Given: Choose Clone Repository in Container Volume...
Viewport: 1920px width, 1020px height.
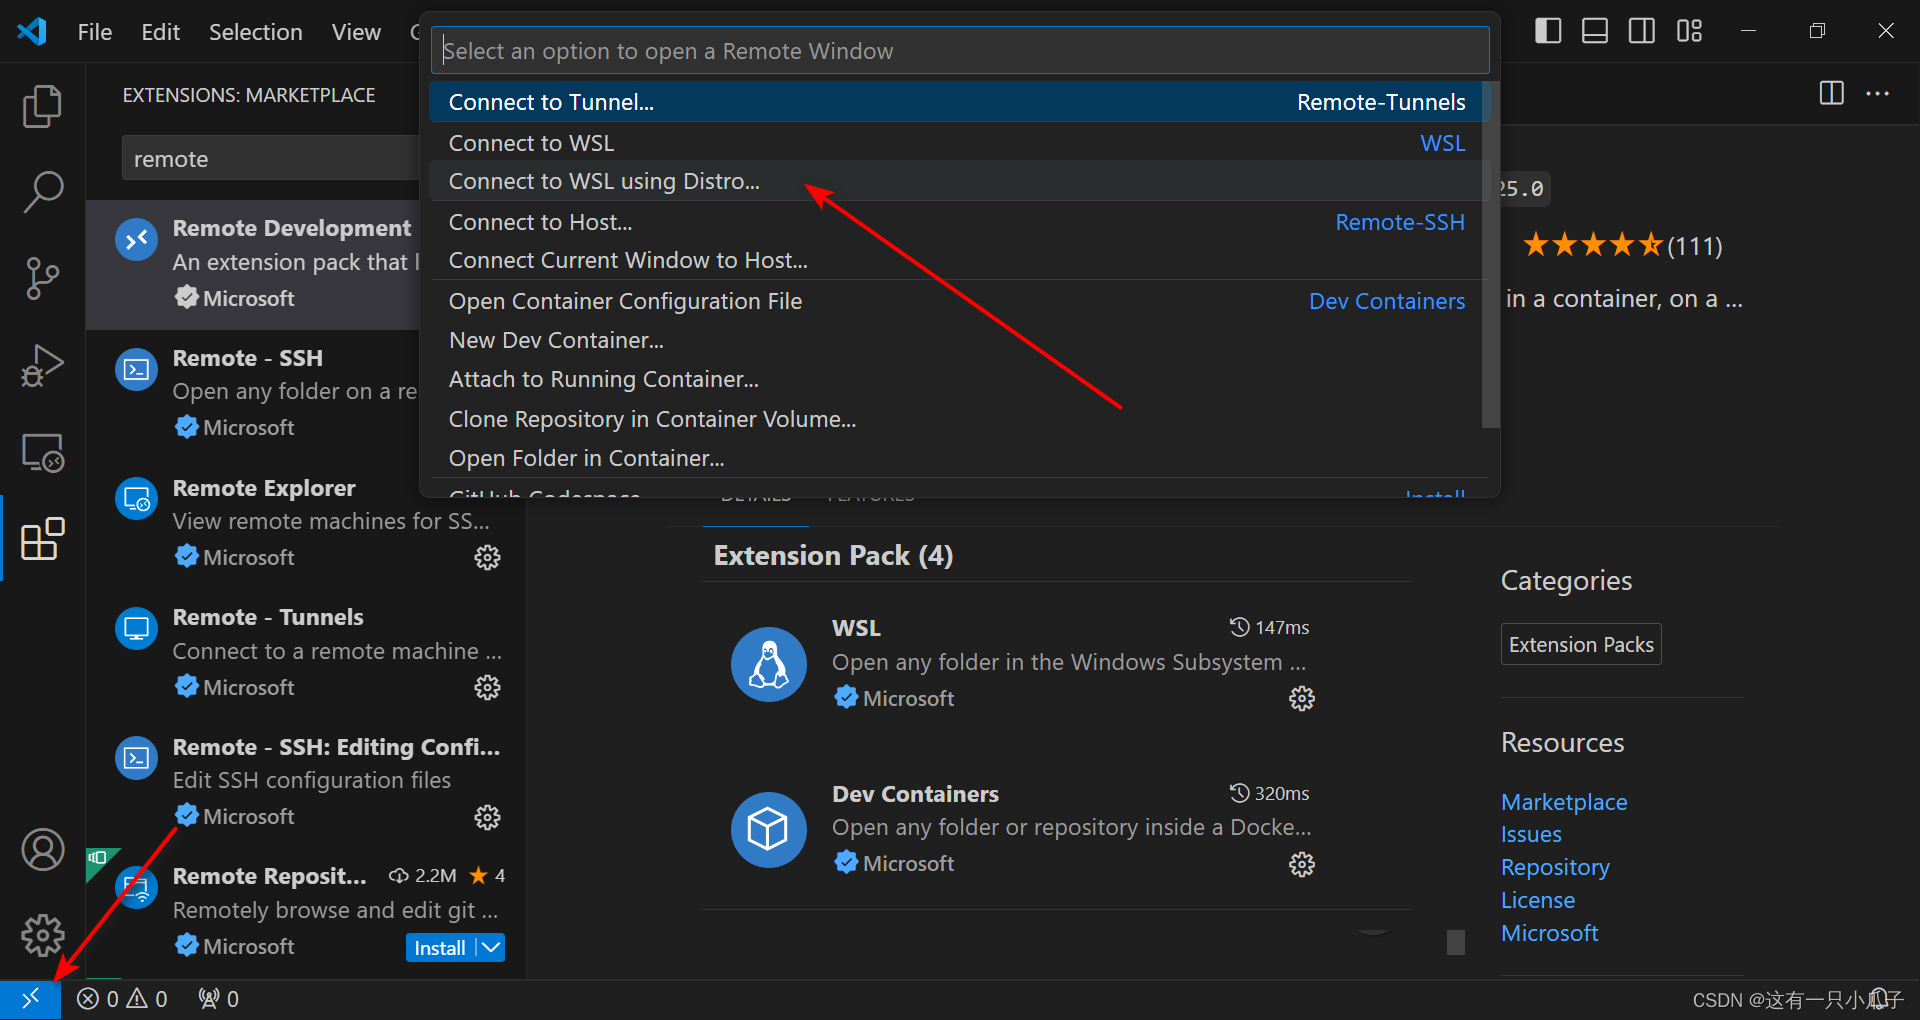Looking at the screenshot, I should click(958, 419).
